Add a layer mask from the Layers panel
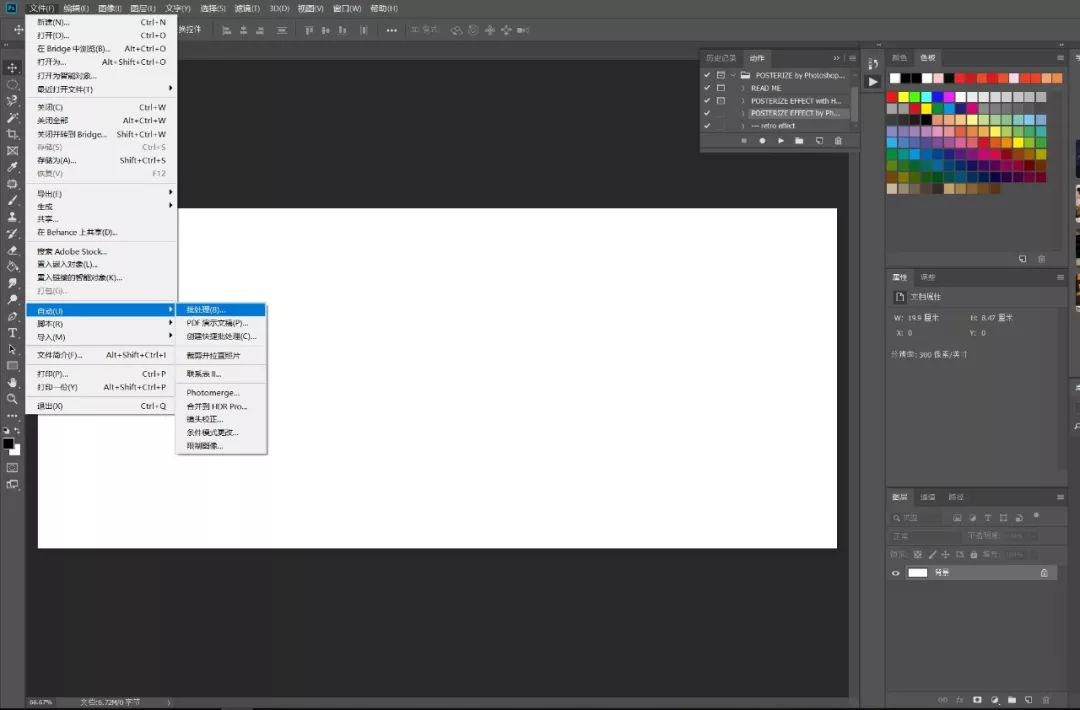This screenshot has height=710, width=1080. pyautogui.click(x=977, y=699)
